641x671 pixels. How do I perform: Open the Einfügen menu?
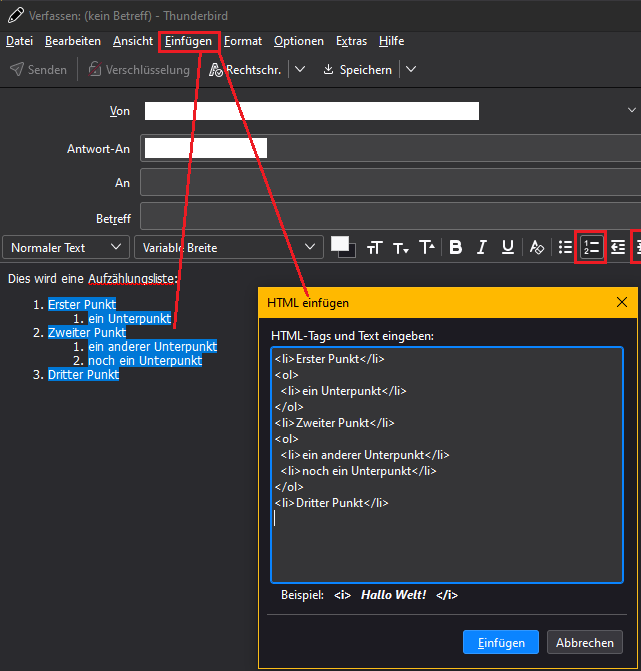pos(189,41)
